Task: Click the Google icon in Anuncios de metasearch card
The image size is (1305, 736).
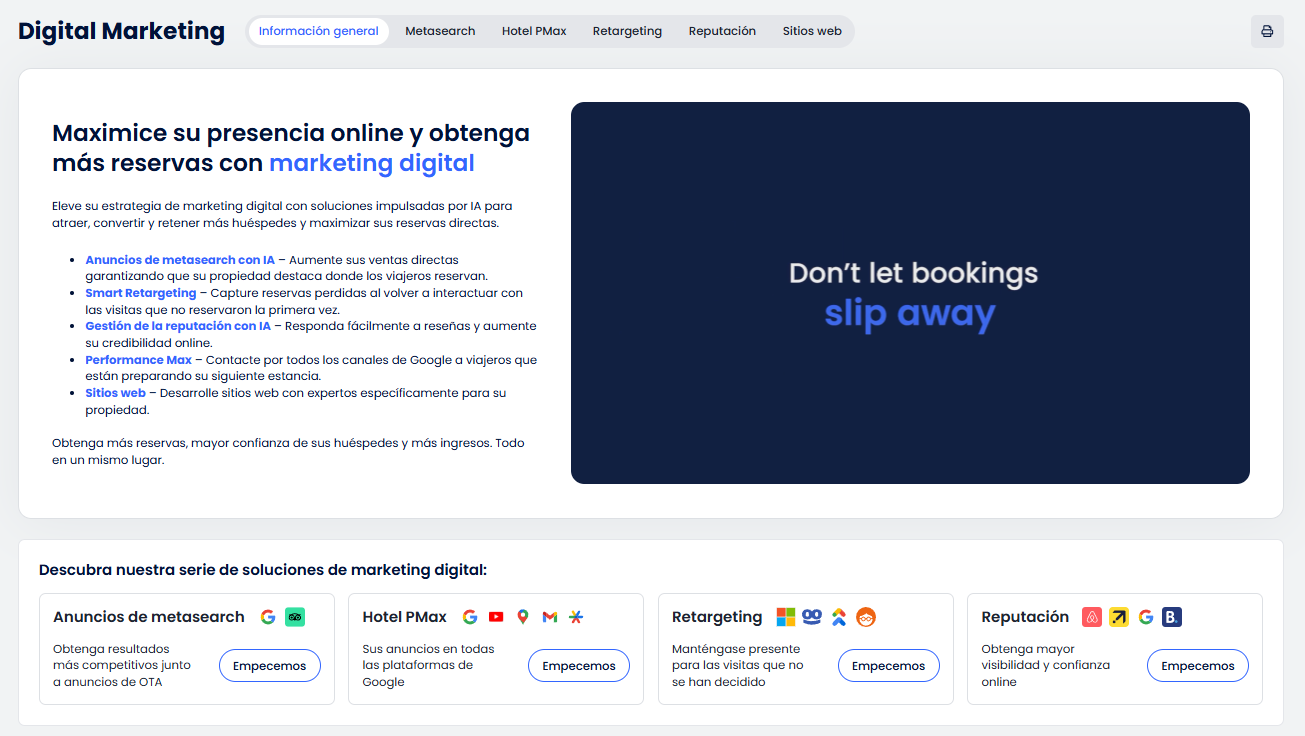Action: point(268,617)
